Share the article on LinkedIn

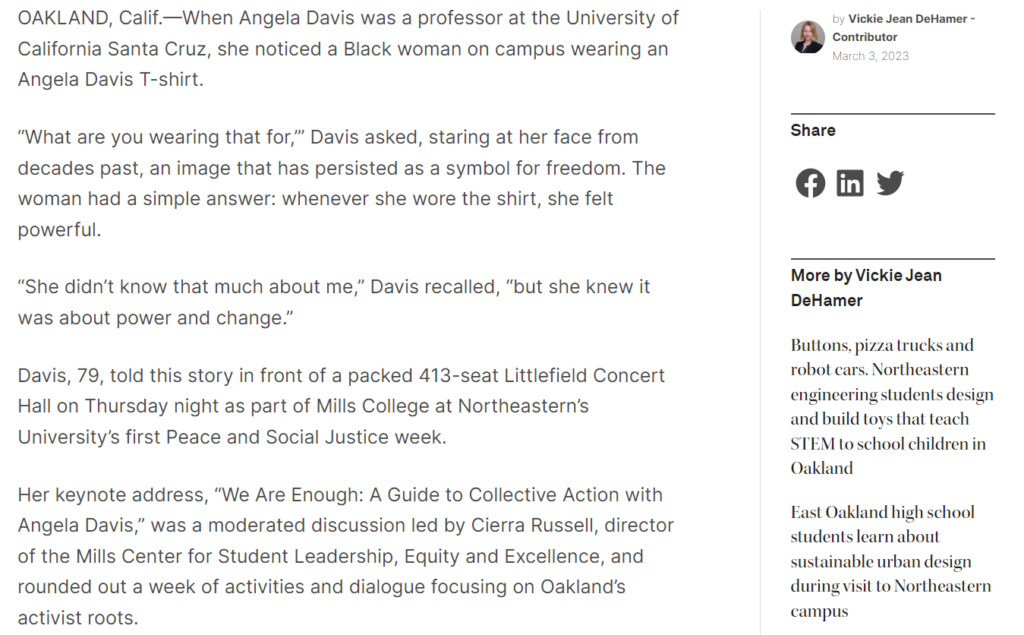click(850, 183)
